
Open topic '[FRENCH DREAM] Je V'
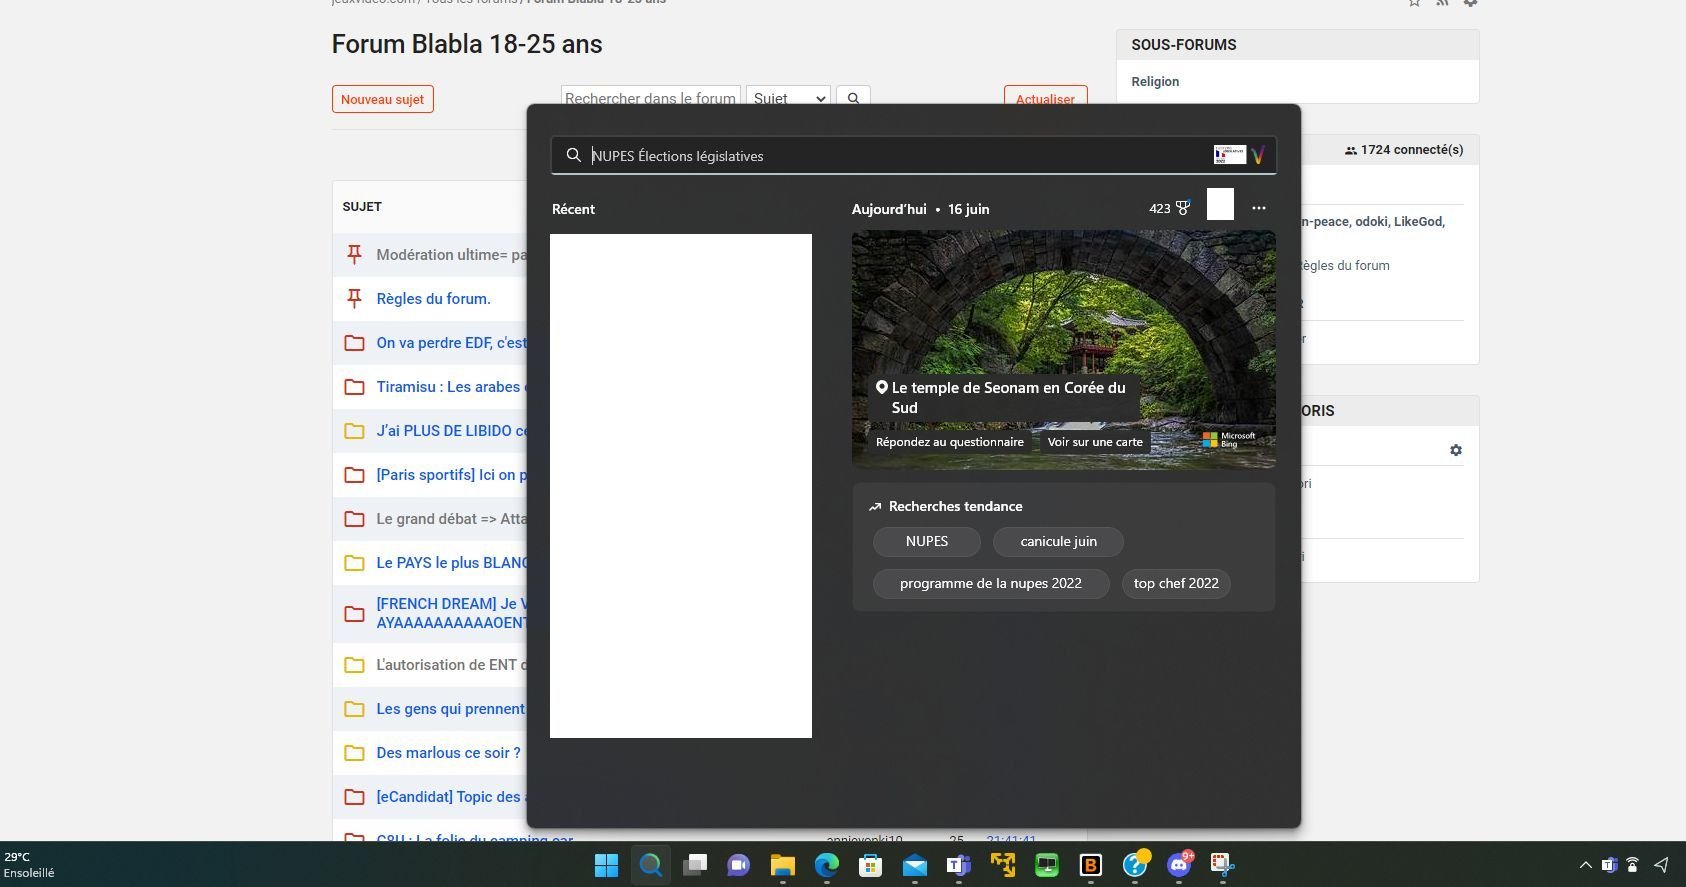coord(451,613)
